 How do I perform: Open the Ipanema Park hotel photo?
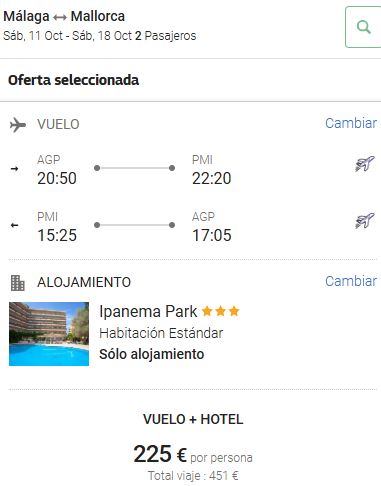49,334
